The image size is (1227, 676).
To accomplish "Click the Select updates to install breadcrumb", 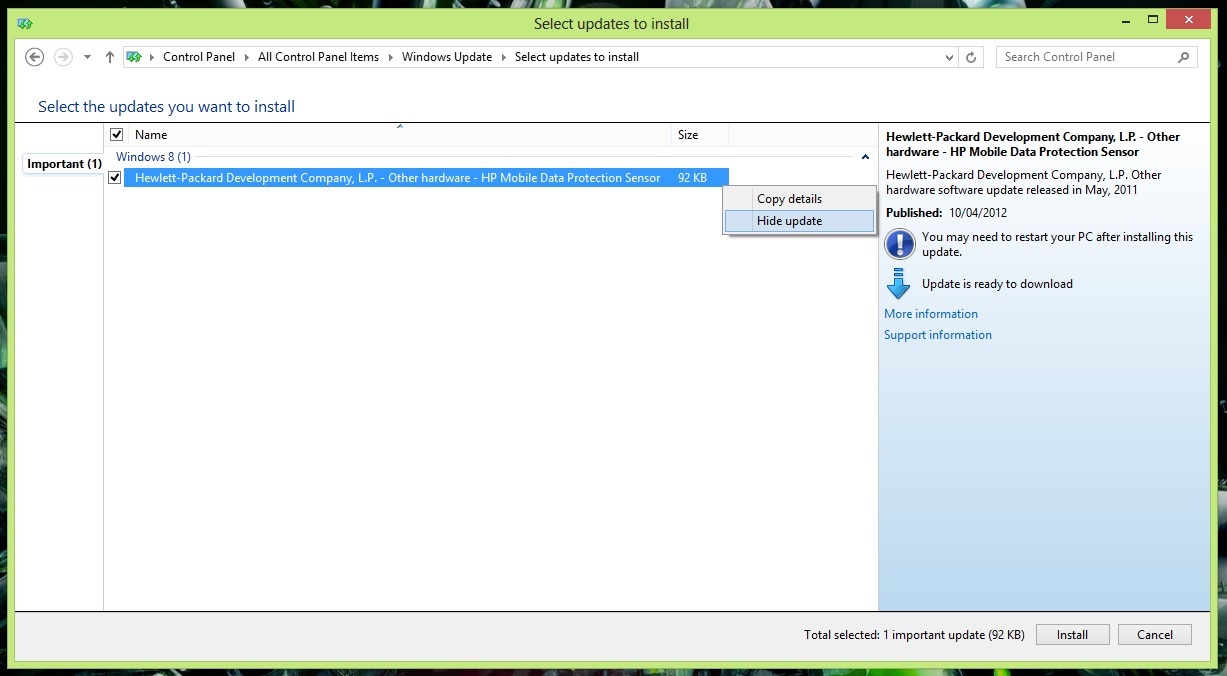I will [577, 57].
